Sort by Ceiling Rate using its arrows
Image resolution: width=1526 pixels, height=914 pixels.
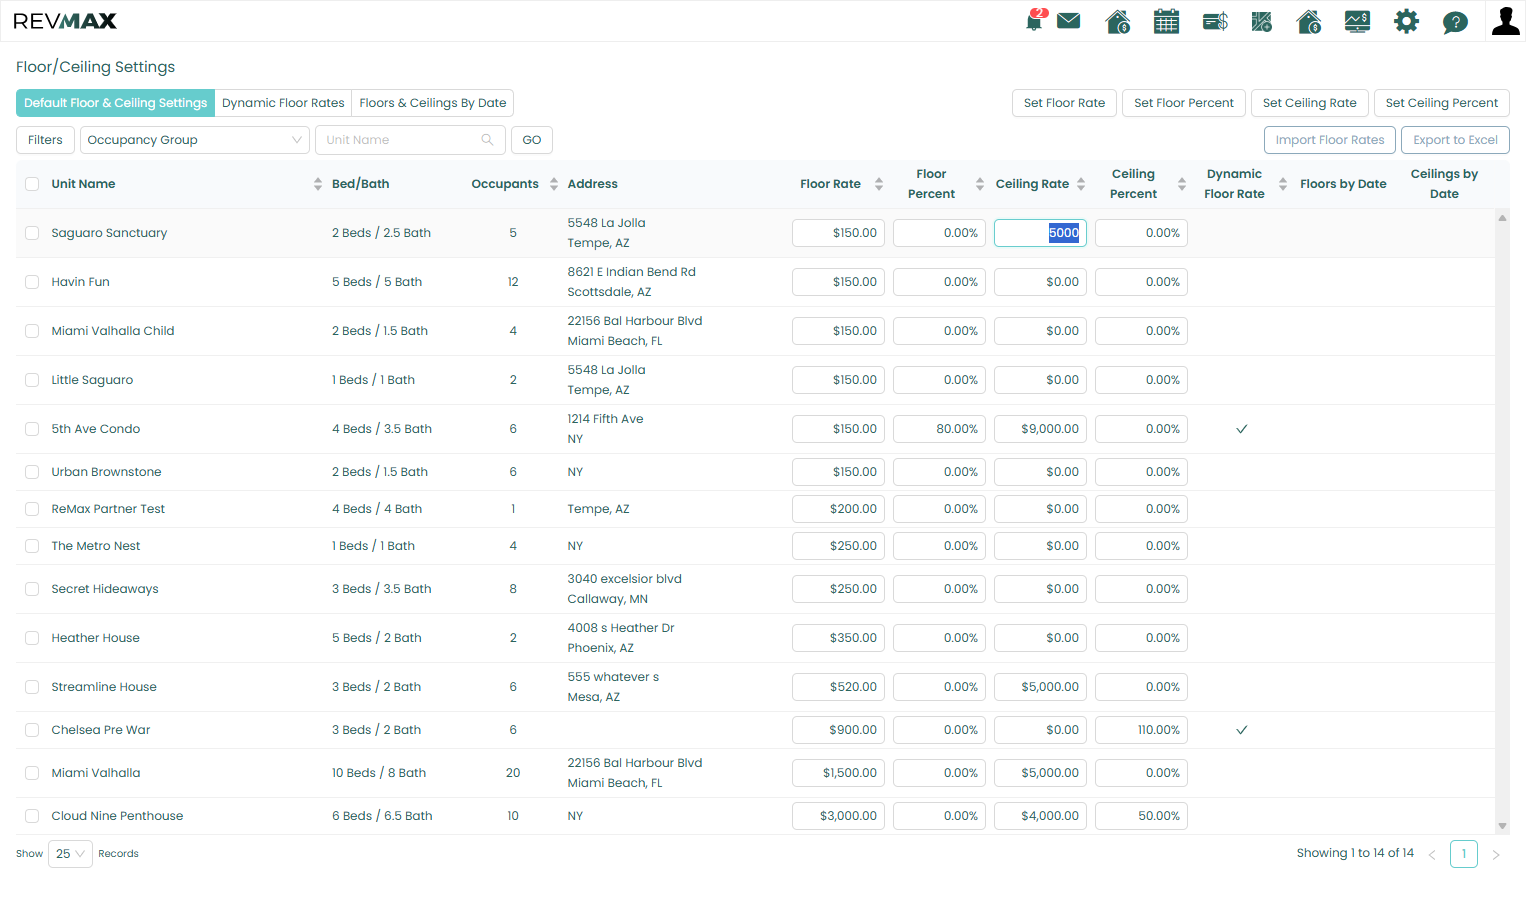coord(1081,184)
